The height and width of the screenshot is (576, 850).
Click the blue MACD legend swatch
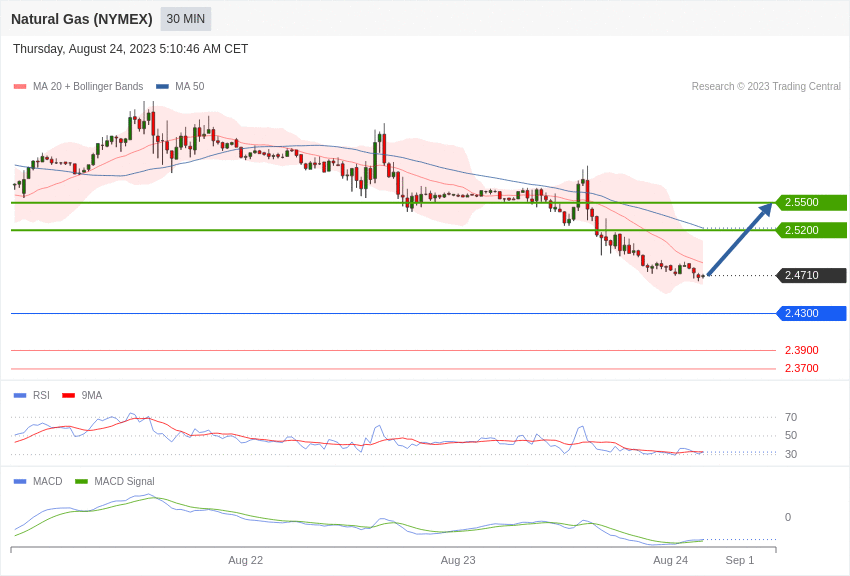pos(20,481)
